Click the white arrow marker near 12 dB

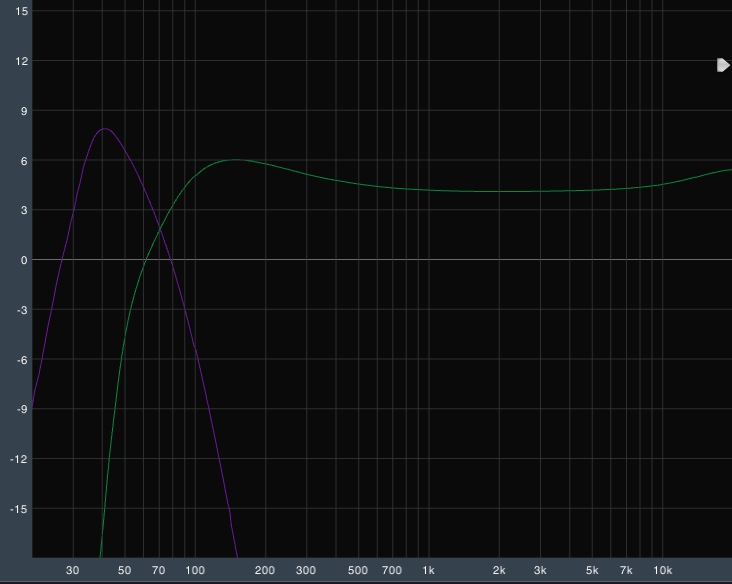tap(723, 65)
